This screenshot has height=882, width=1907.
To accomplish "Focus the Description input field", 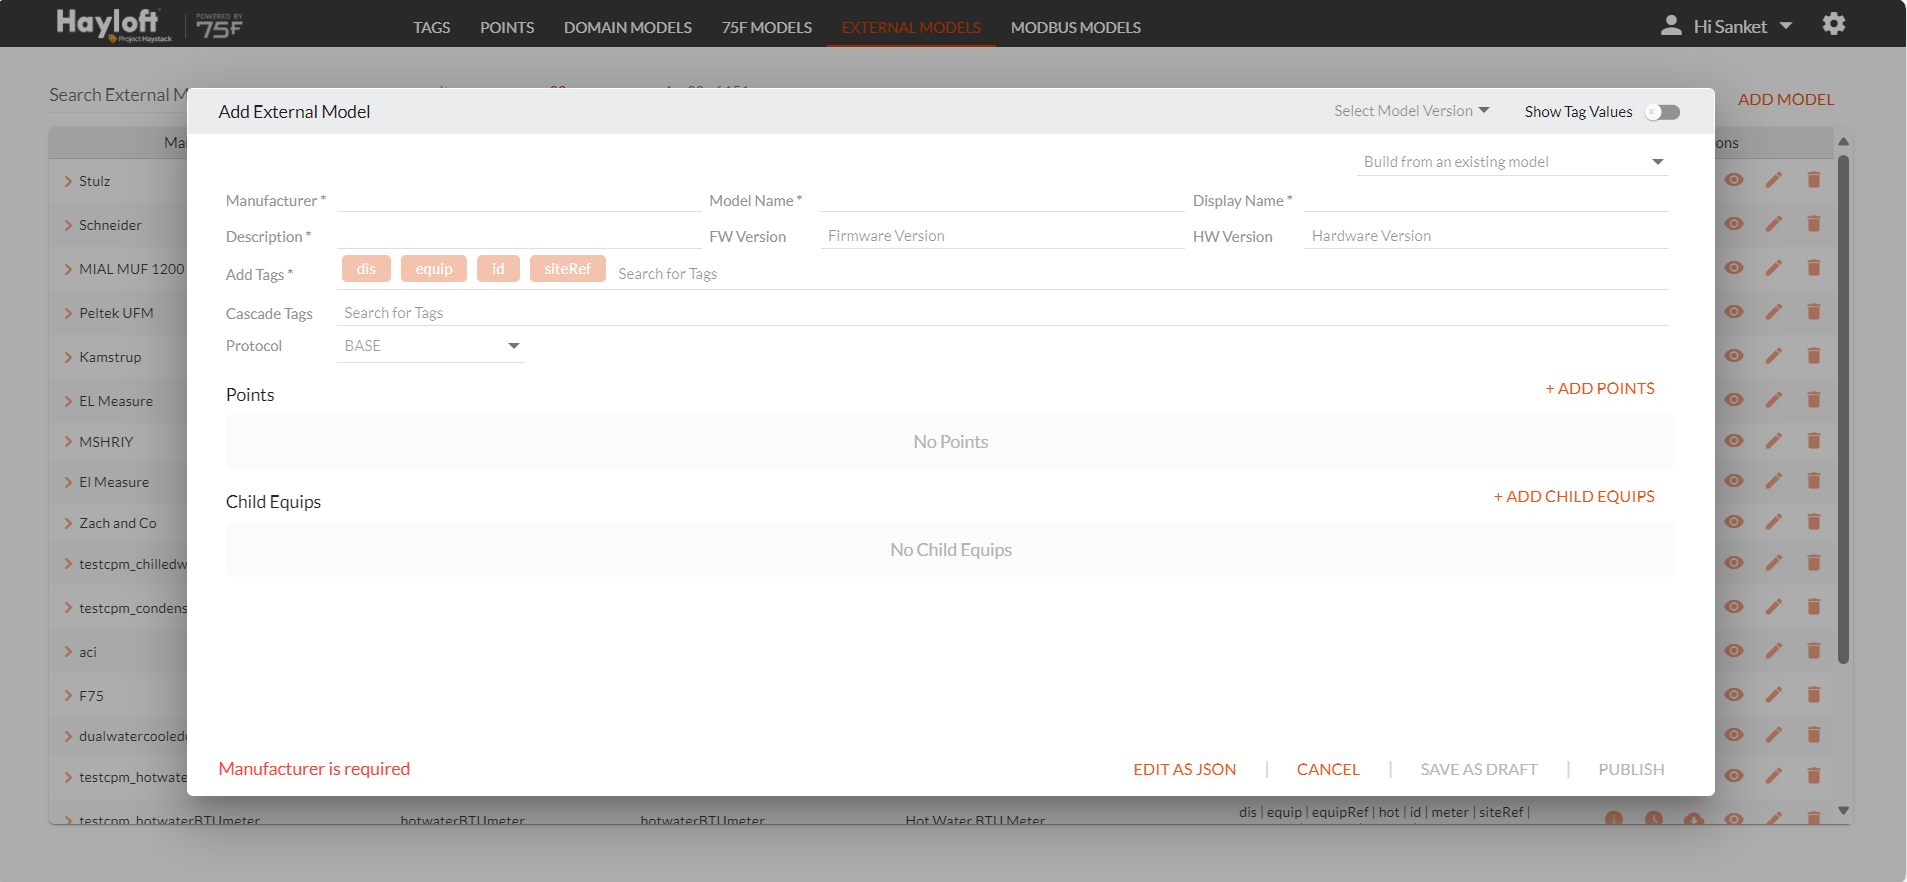I will tap(519, 236).
